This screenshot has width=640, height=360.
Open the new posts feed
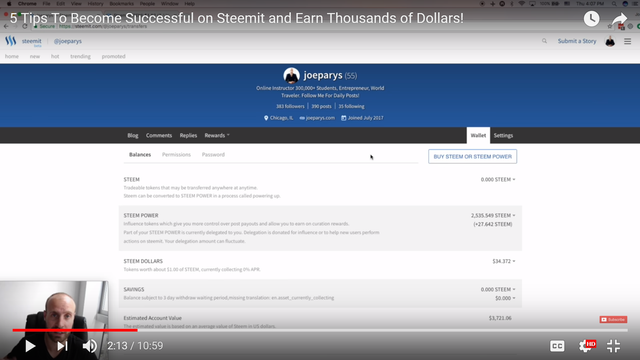(x=35, y=56)
